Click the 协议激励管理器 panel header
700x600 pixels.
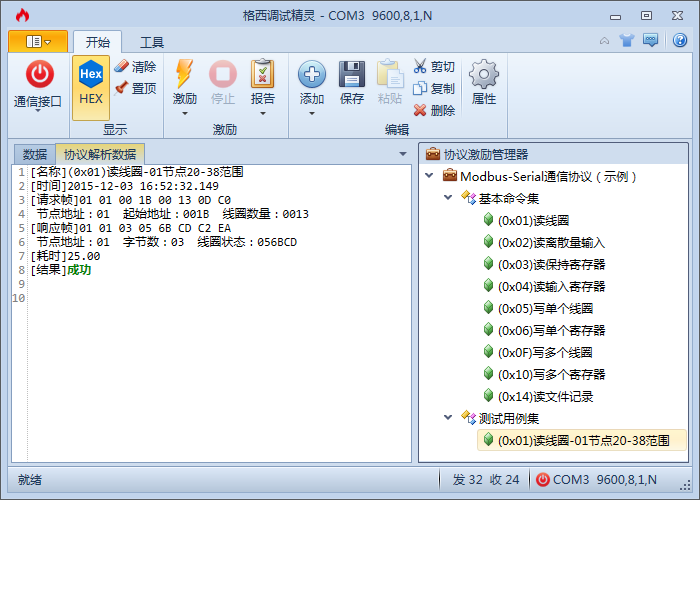coord(554,154)
